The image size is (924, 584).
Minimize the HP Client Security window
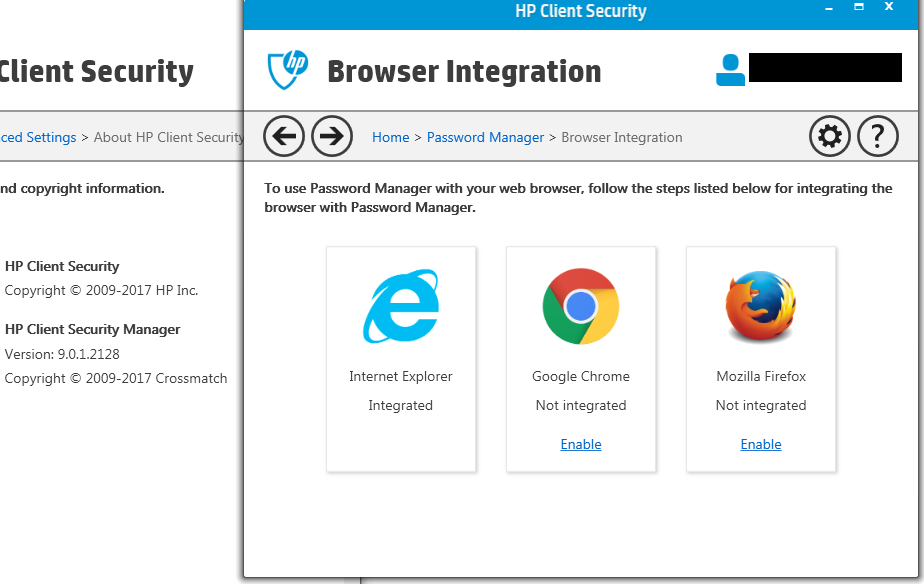point(828,8)
